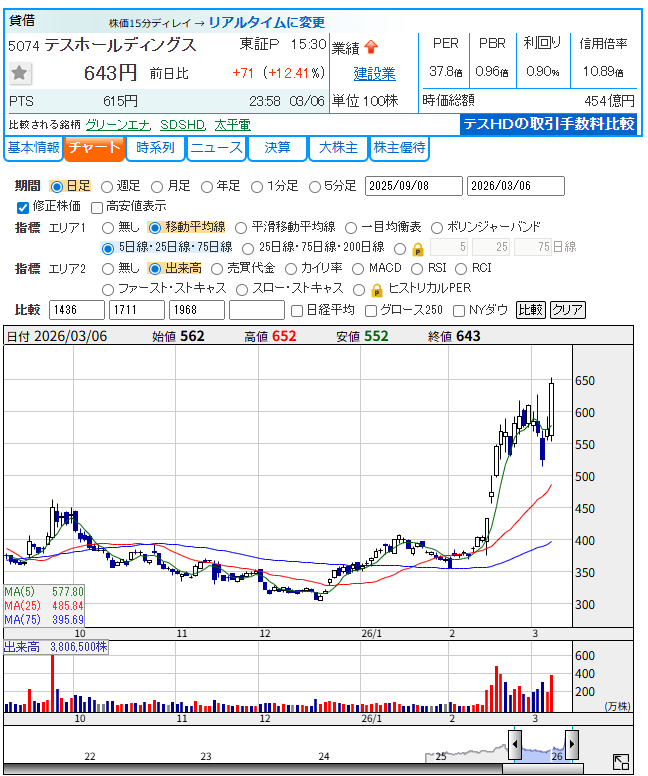Image resolution: width=648 pixels, height=776 pixels.
Task: Select the カイリ率 indicator
Action: coord(291,269)
